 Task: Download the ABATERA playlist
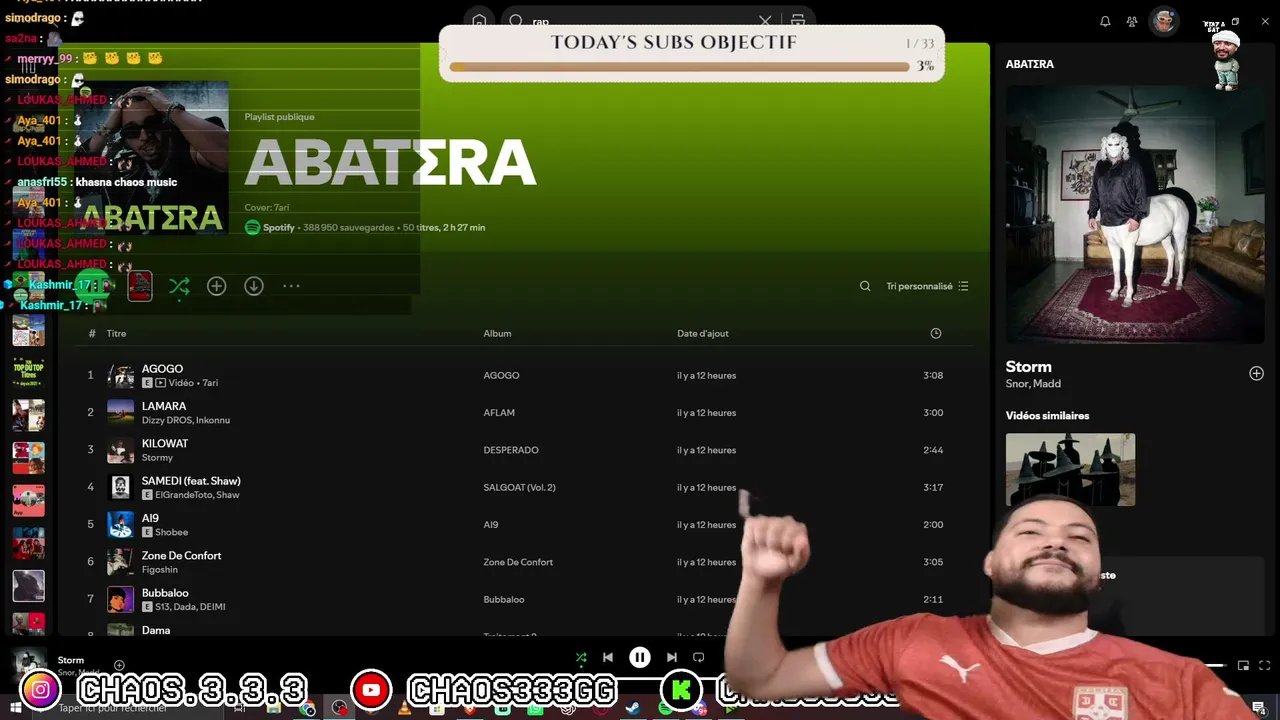254,286
